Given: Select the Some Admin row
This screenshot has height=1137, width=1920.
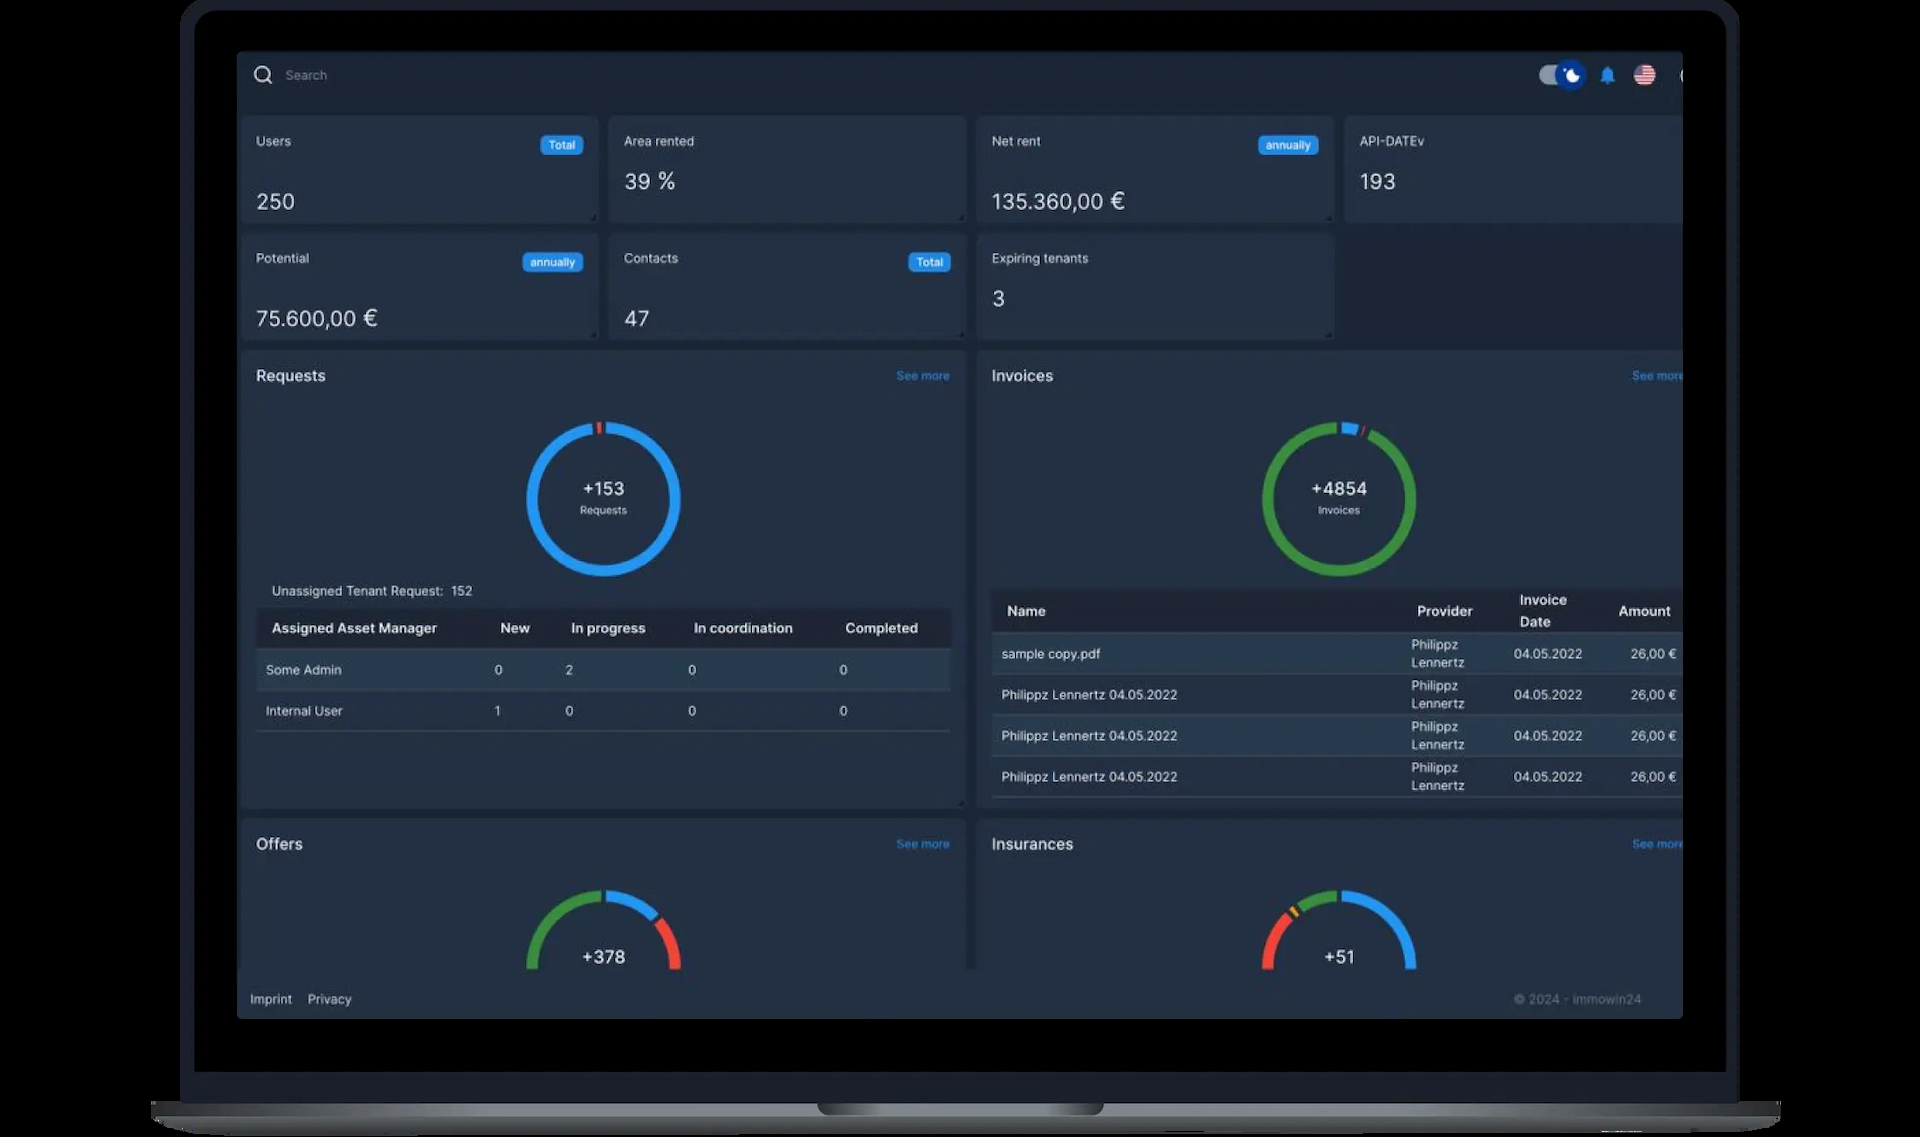Looking at the screenshot, I should pos(603,670).
